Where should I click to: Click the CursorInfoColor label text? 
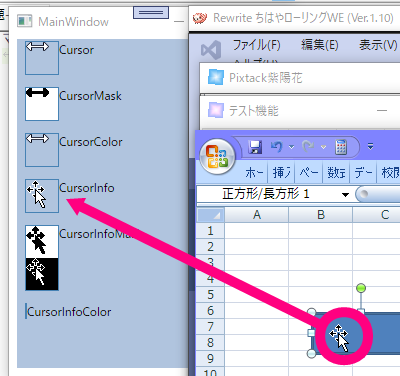click(69, 312)
